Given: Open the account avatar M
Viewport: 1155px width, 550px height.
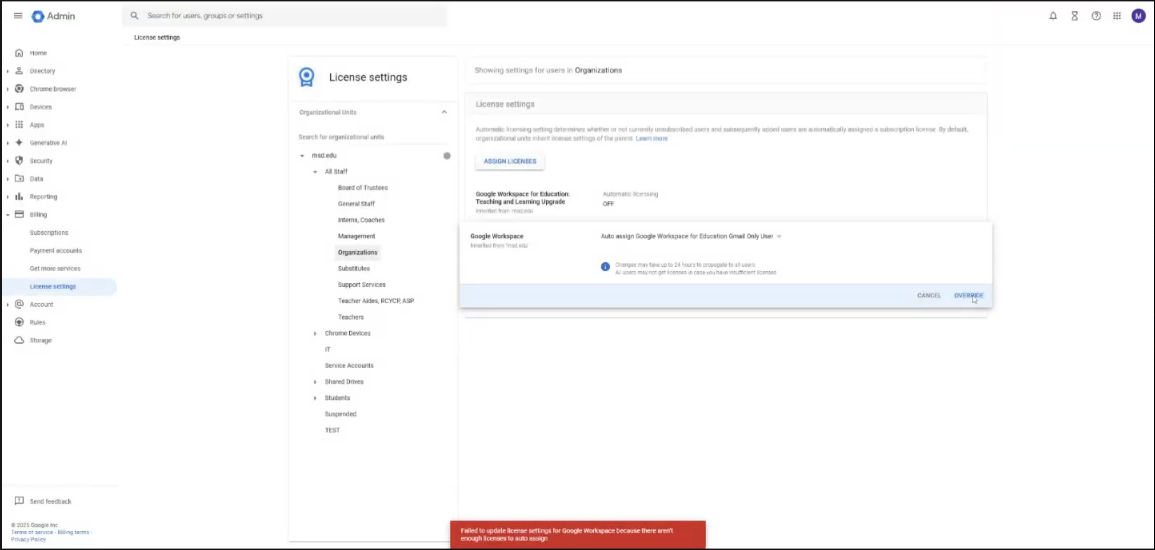Looking at the screenshot, I should tap(1139, 15).
